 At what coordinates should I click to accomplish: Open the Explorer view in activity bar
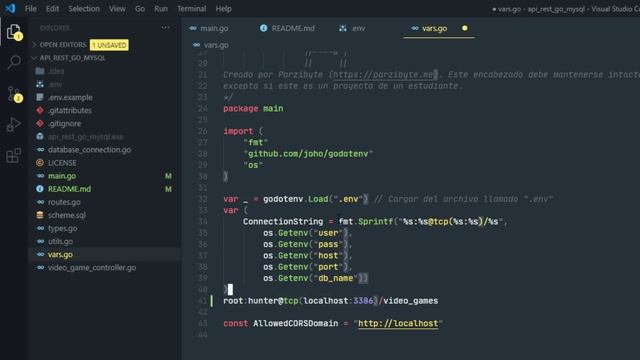click(13, 32)
